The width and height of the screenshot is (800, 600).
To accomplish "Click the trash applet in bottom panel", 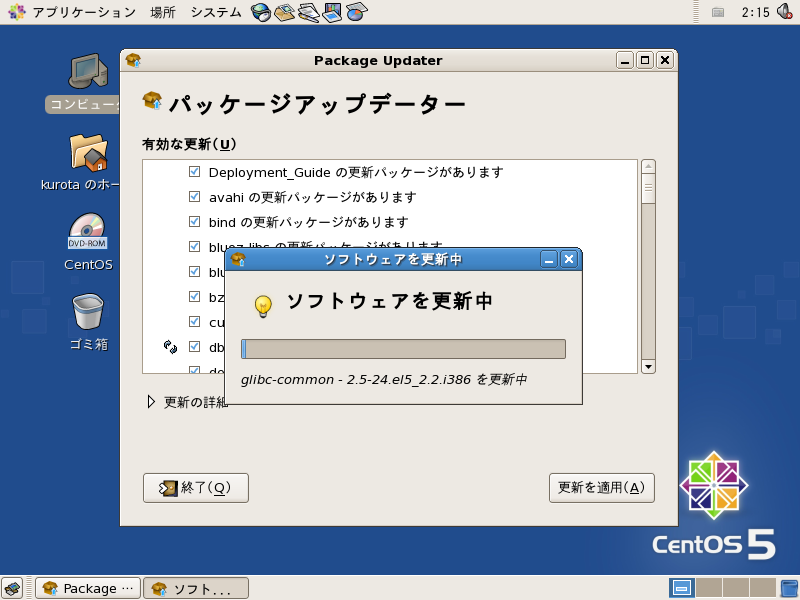I will tap(789, 588).
